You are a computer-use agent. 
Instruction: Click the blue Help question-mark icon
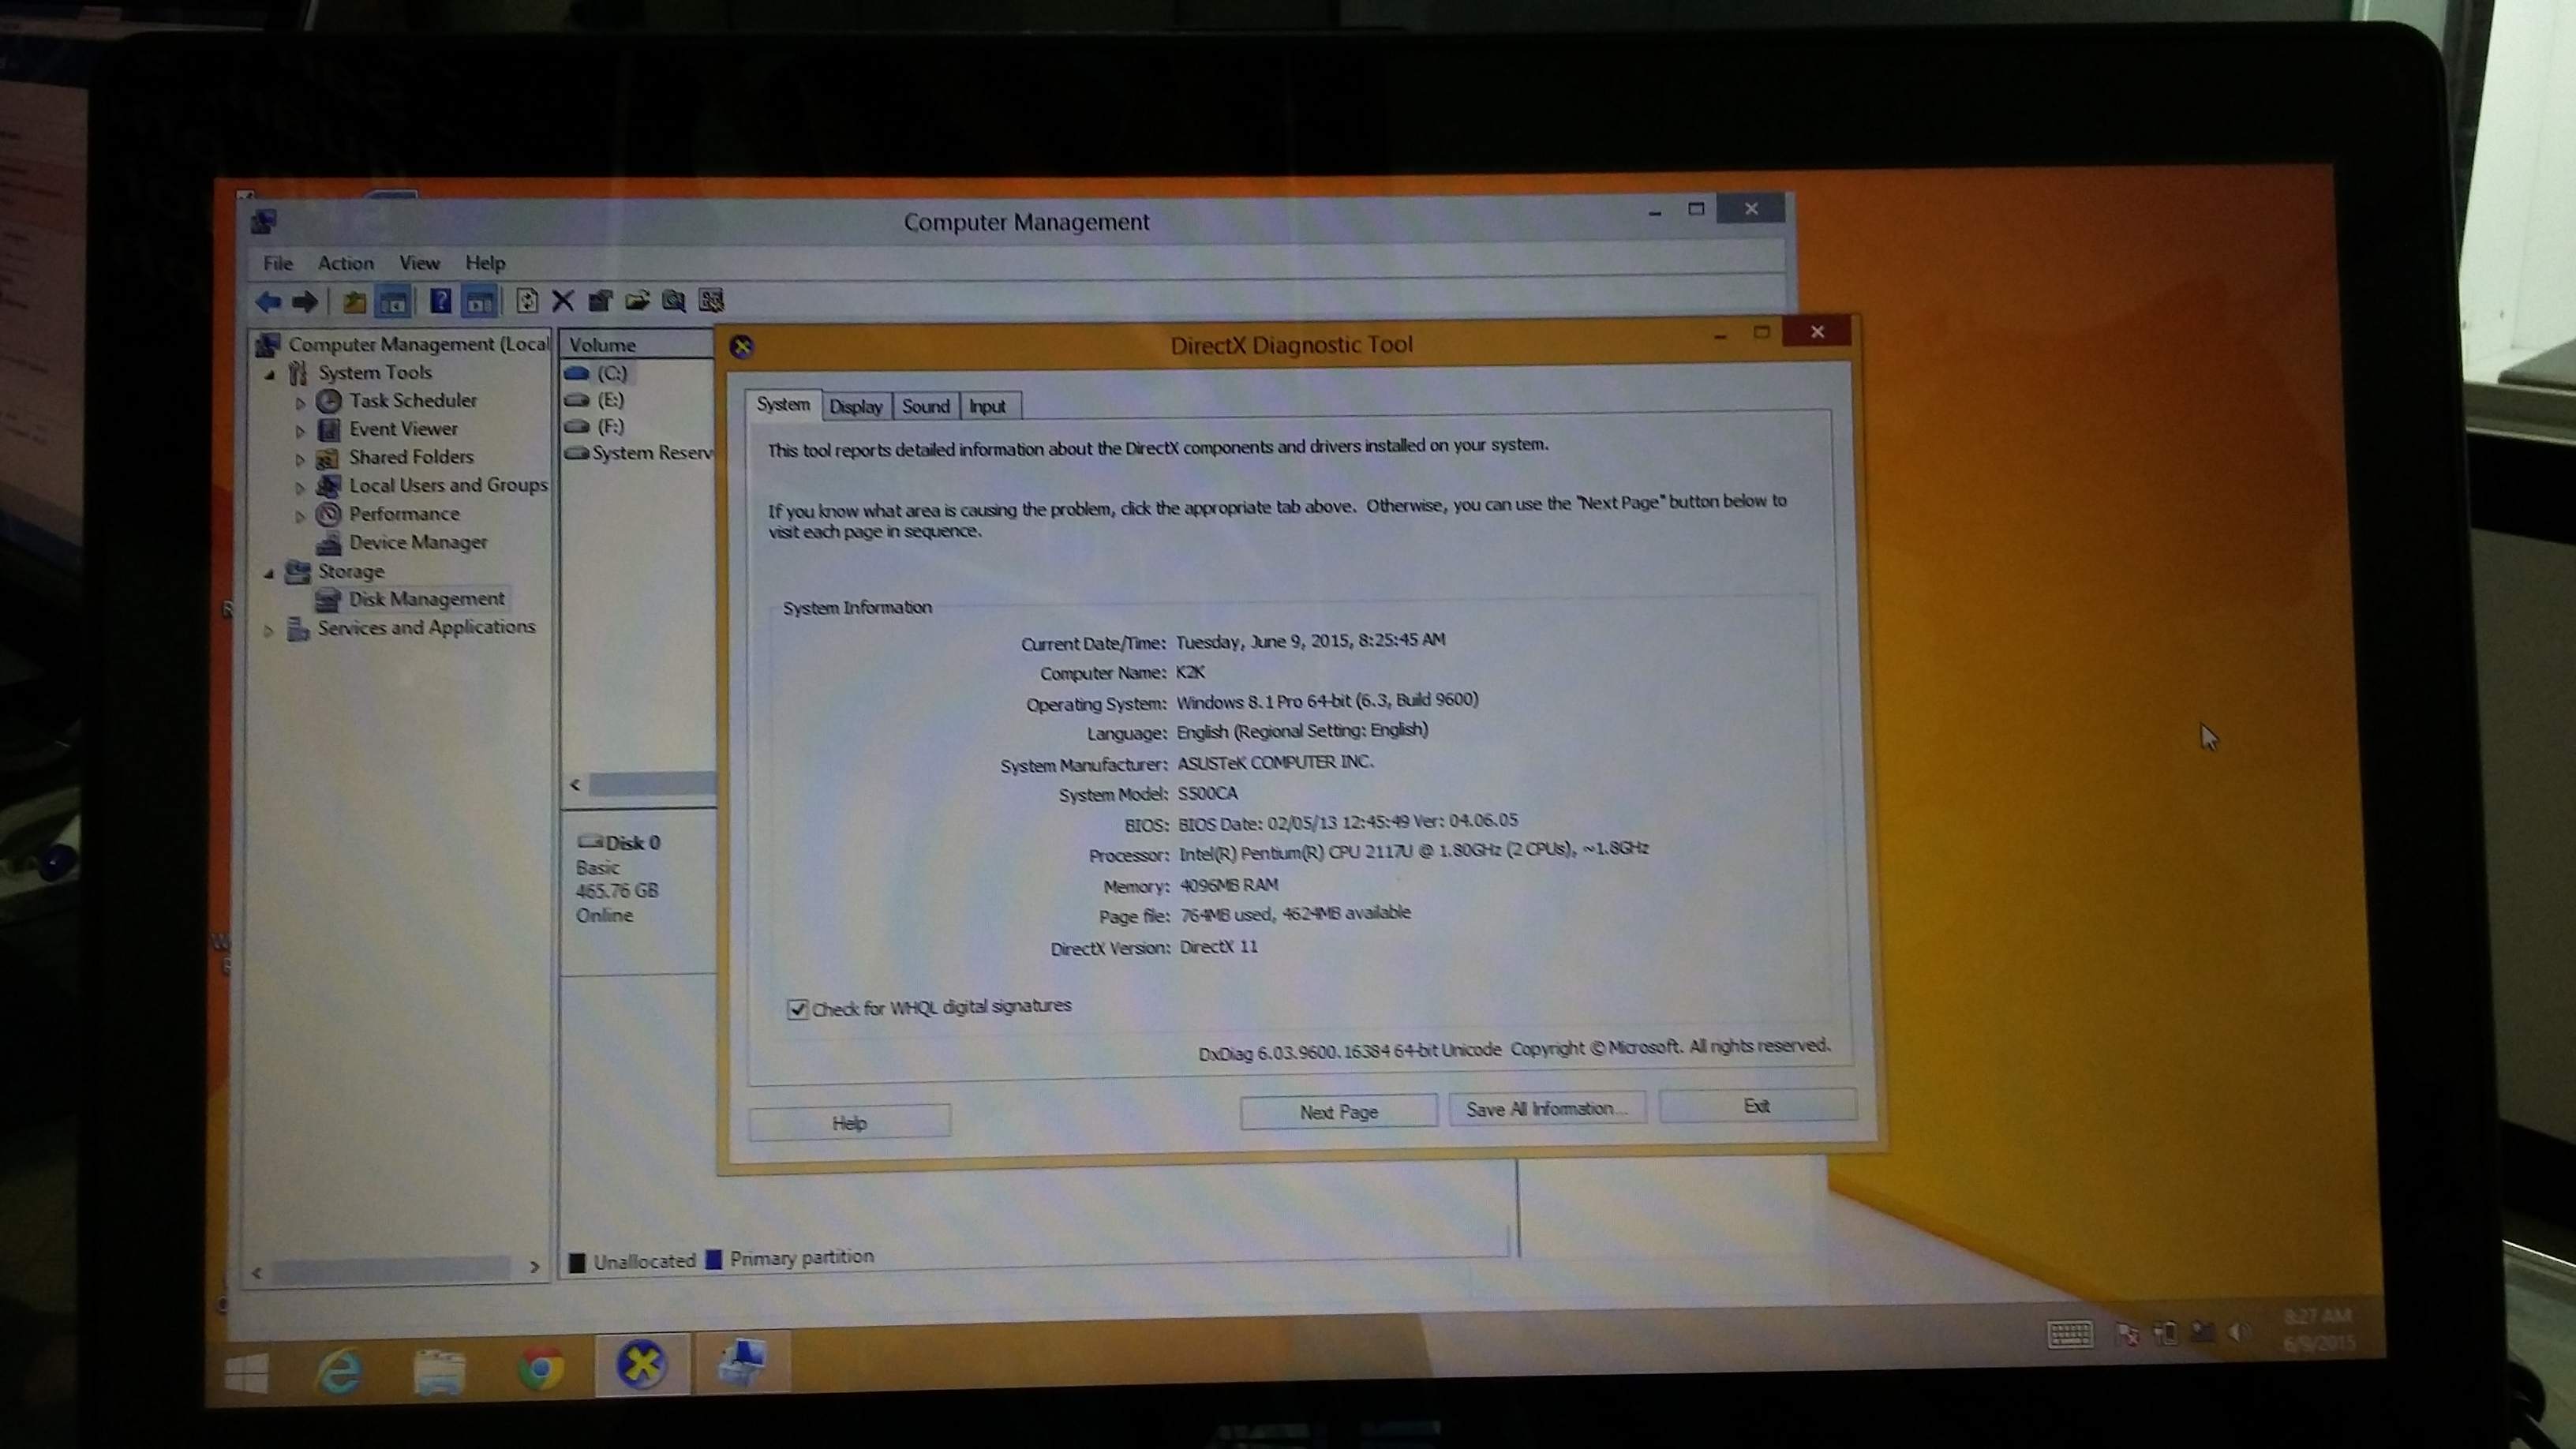coord(440,301)
